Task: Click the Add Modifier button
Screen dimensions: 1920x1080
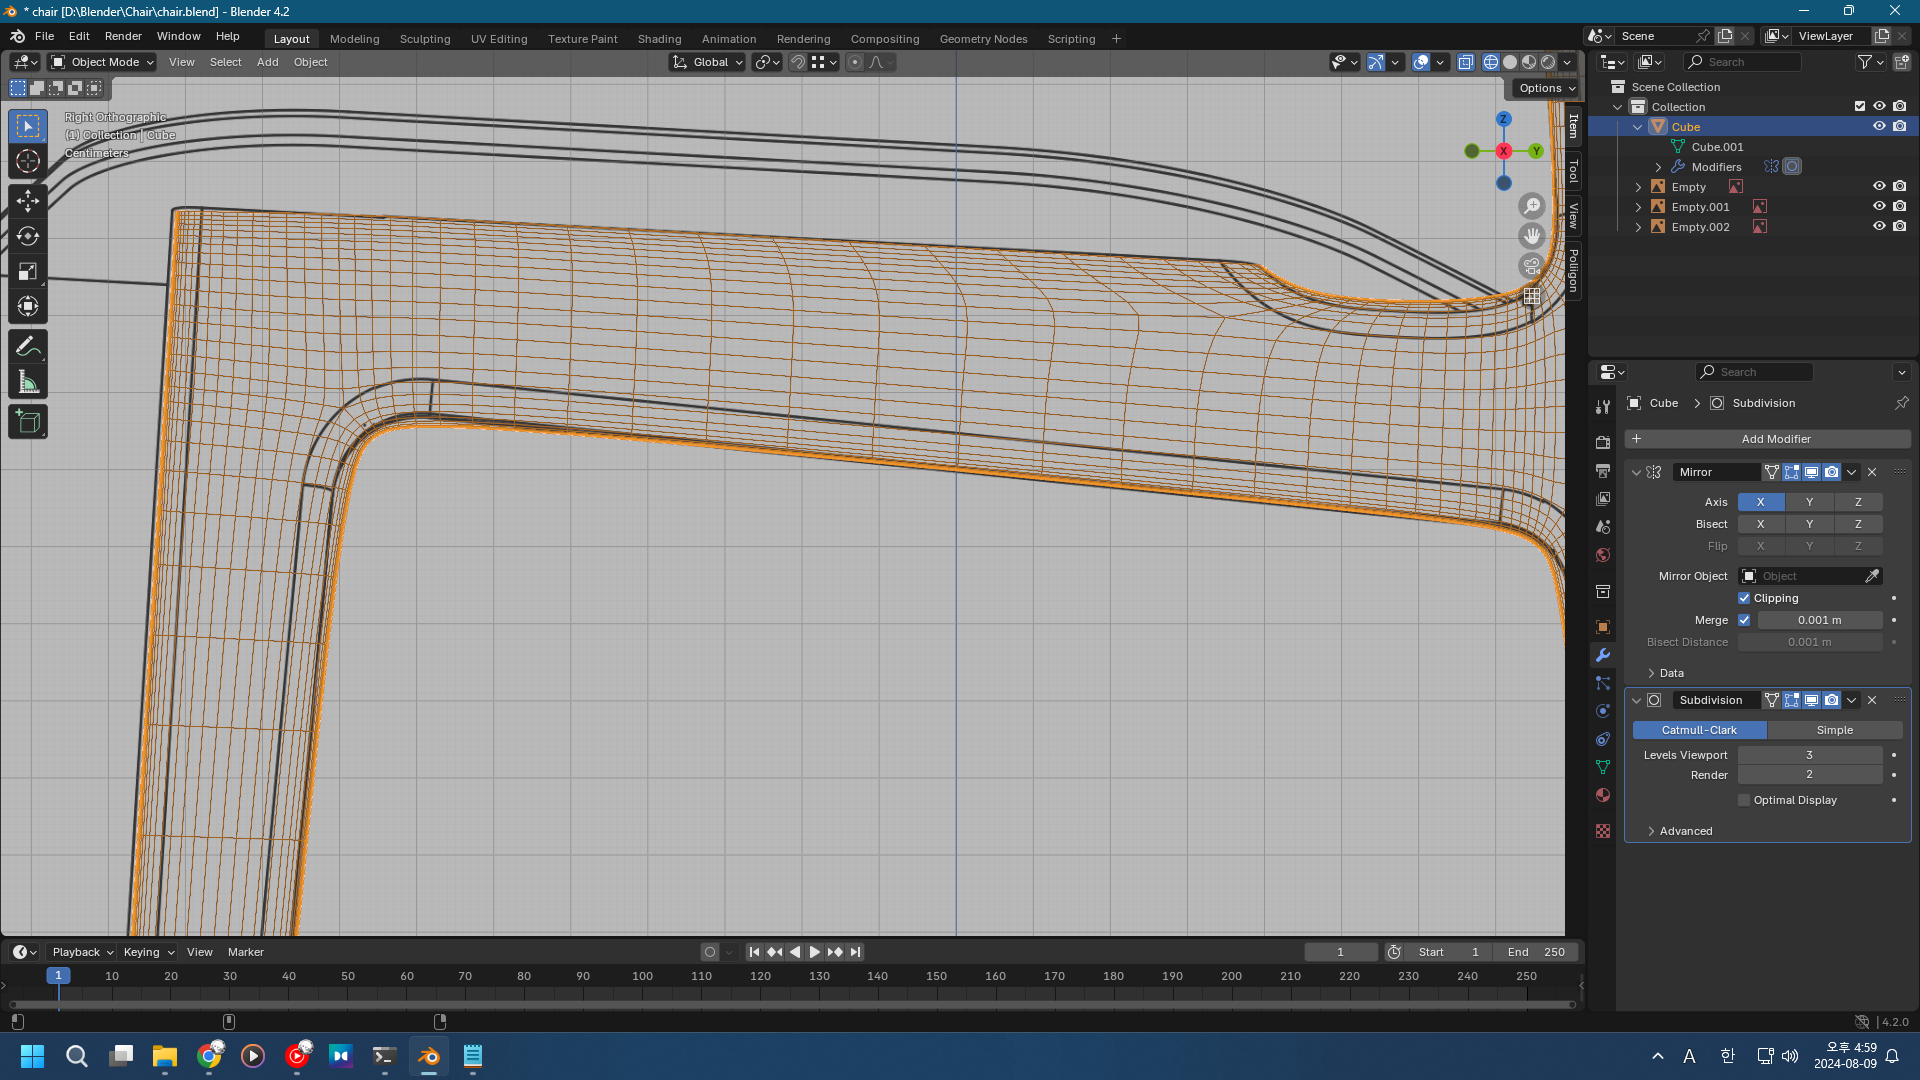Action: pos(1767,439)
